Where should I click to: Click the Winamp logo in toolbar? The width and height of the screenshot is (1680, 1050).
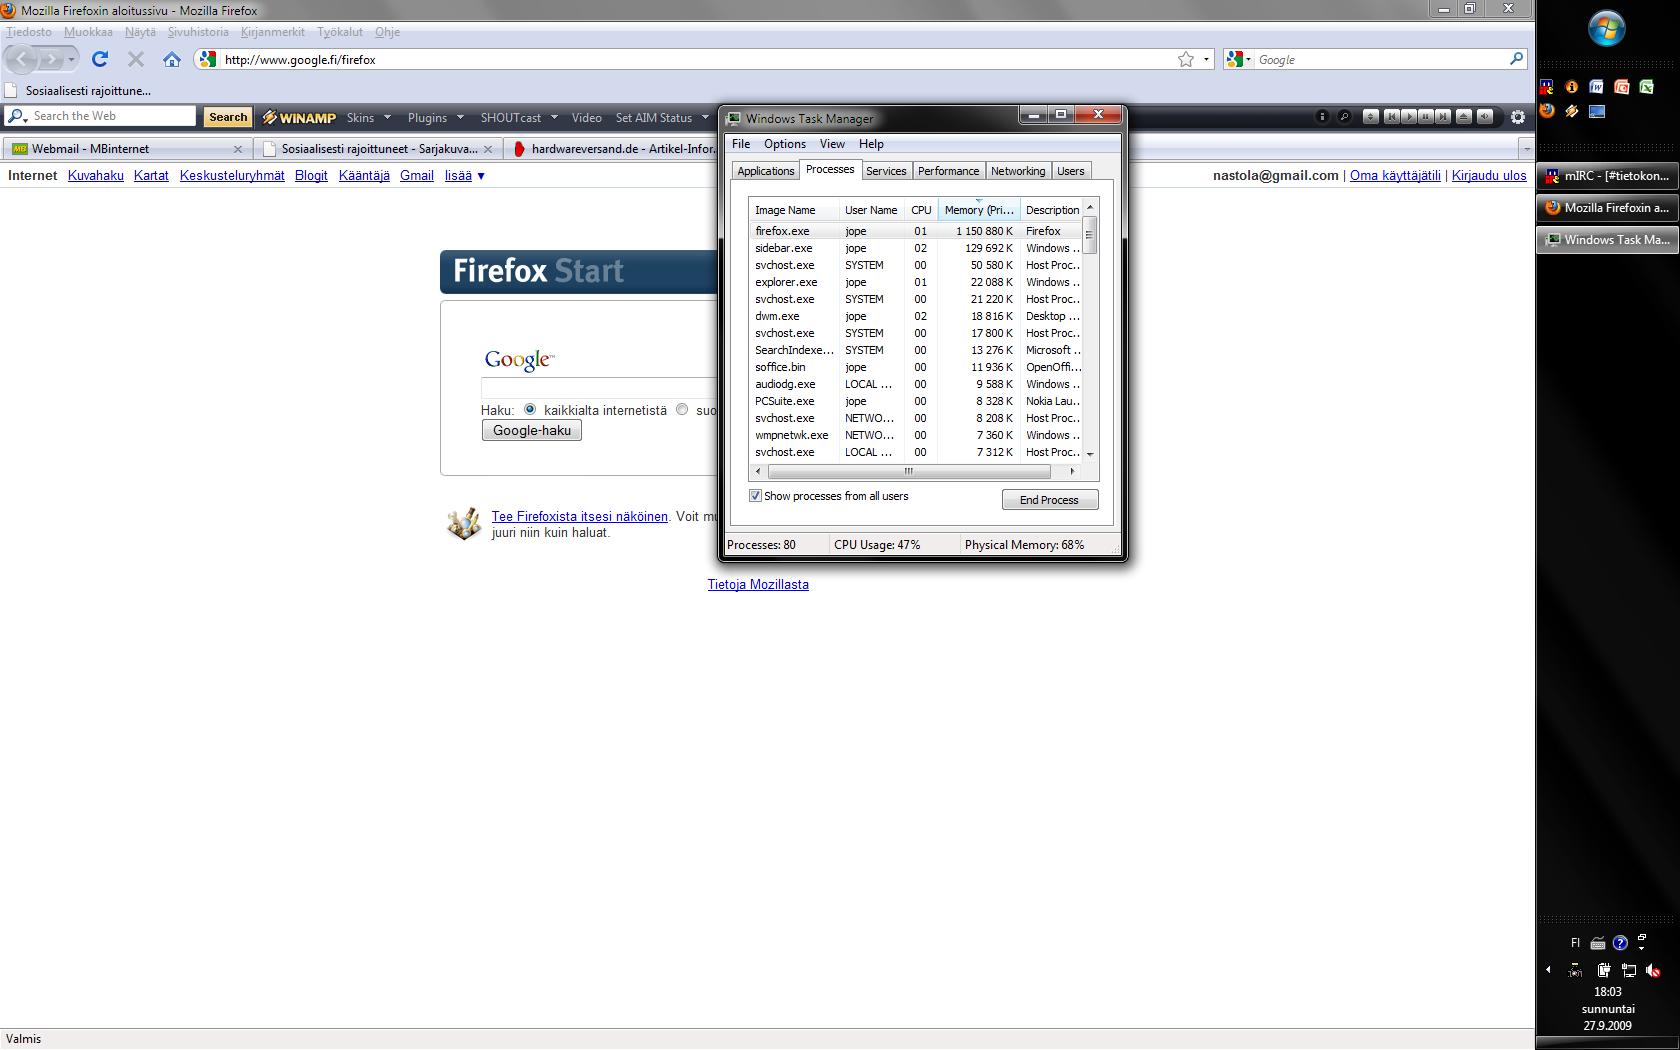299,118
